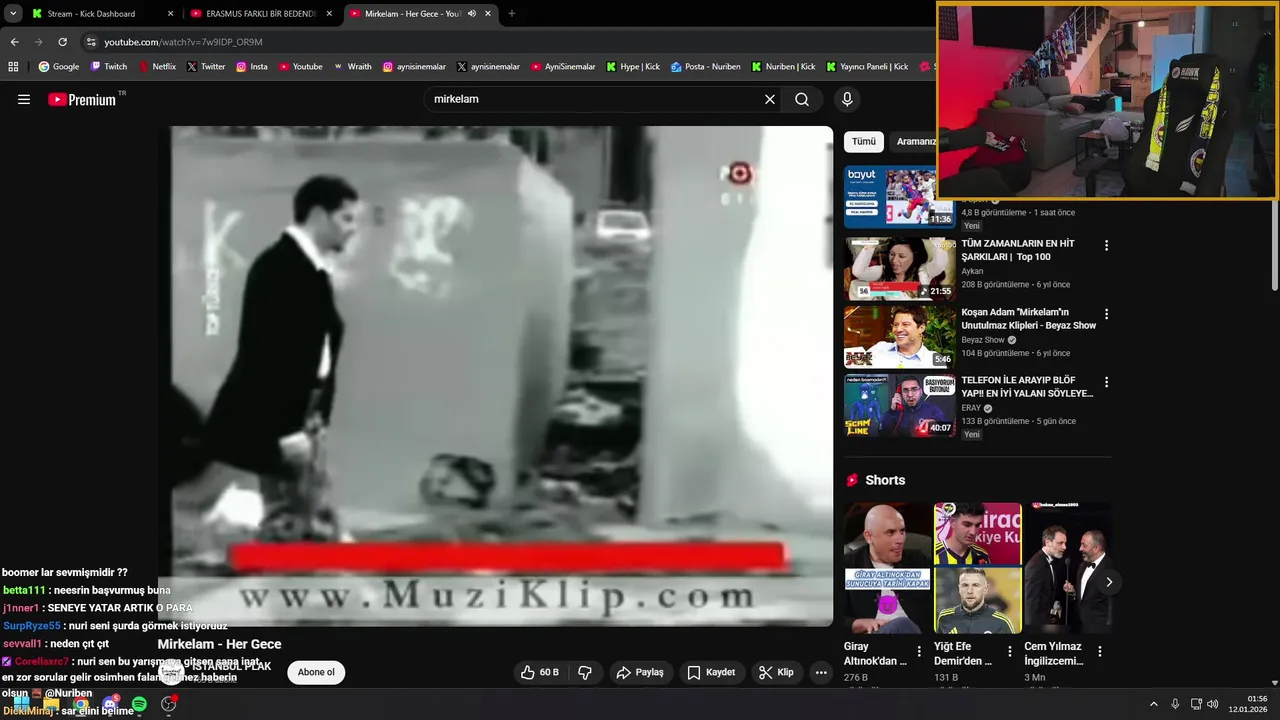Switch to the ERASMUS FARKLI BİR BEDENDE tab
The image size is (1280, 720).
[x=260, y=14]
